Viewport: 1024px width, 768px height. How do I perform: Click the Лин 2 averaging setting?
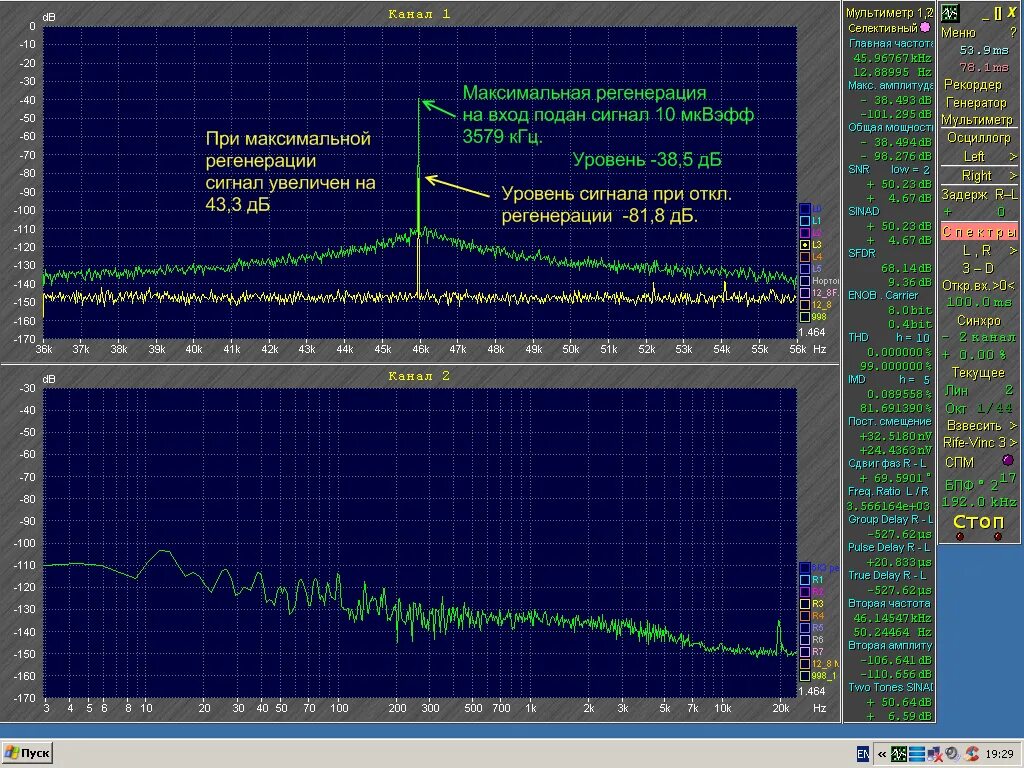point(981,391)
